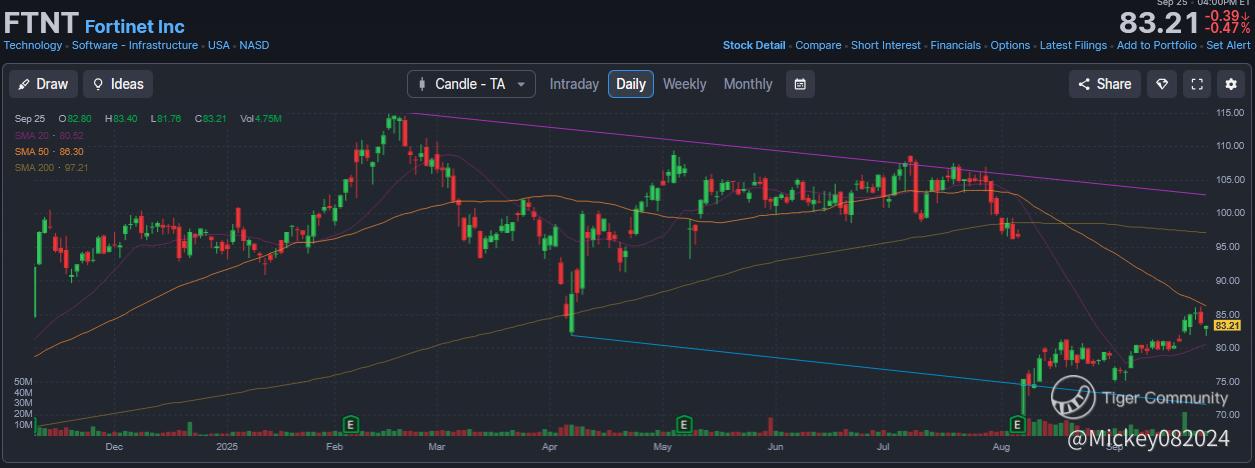Open the USA country link
Image resolution: width=1255 pixels, height=468 pixels.
tap(218, 45)
